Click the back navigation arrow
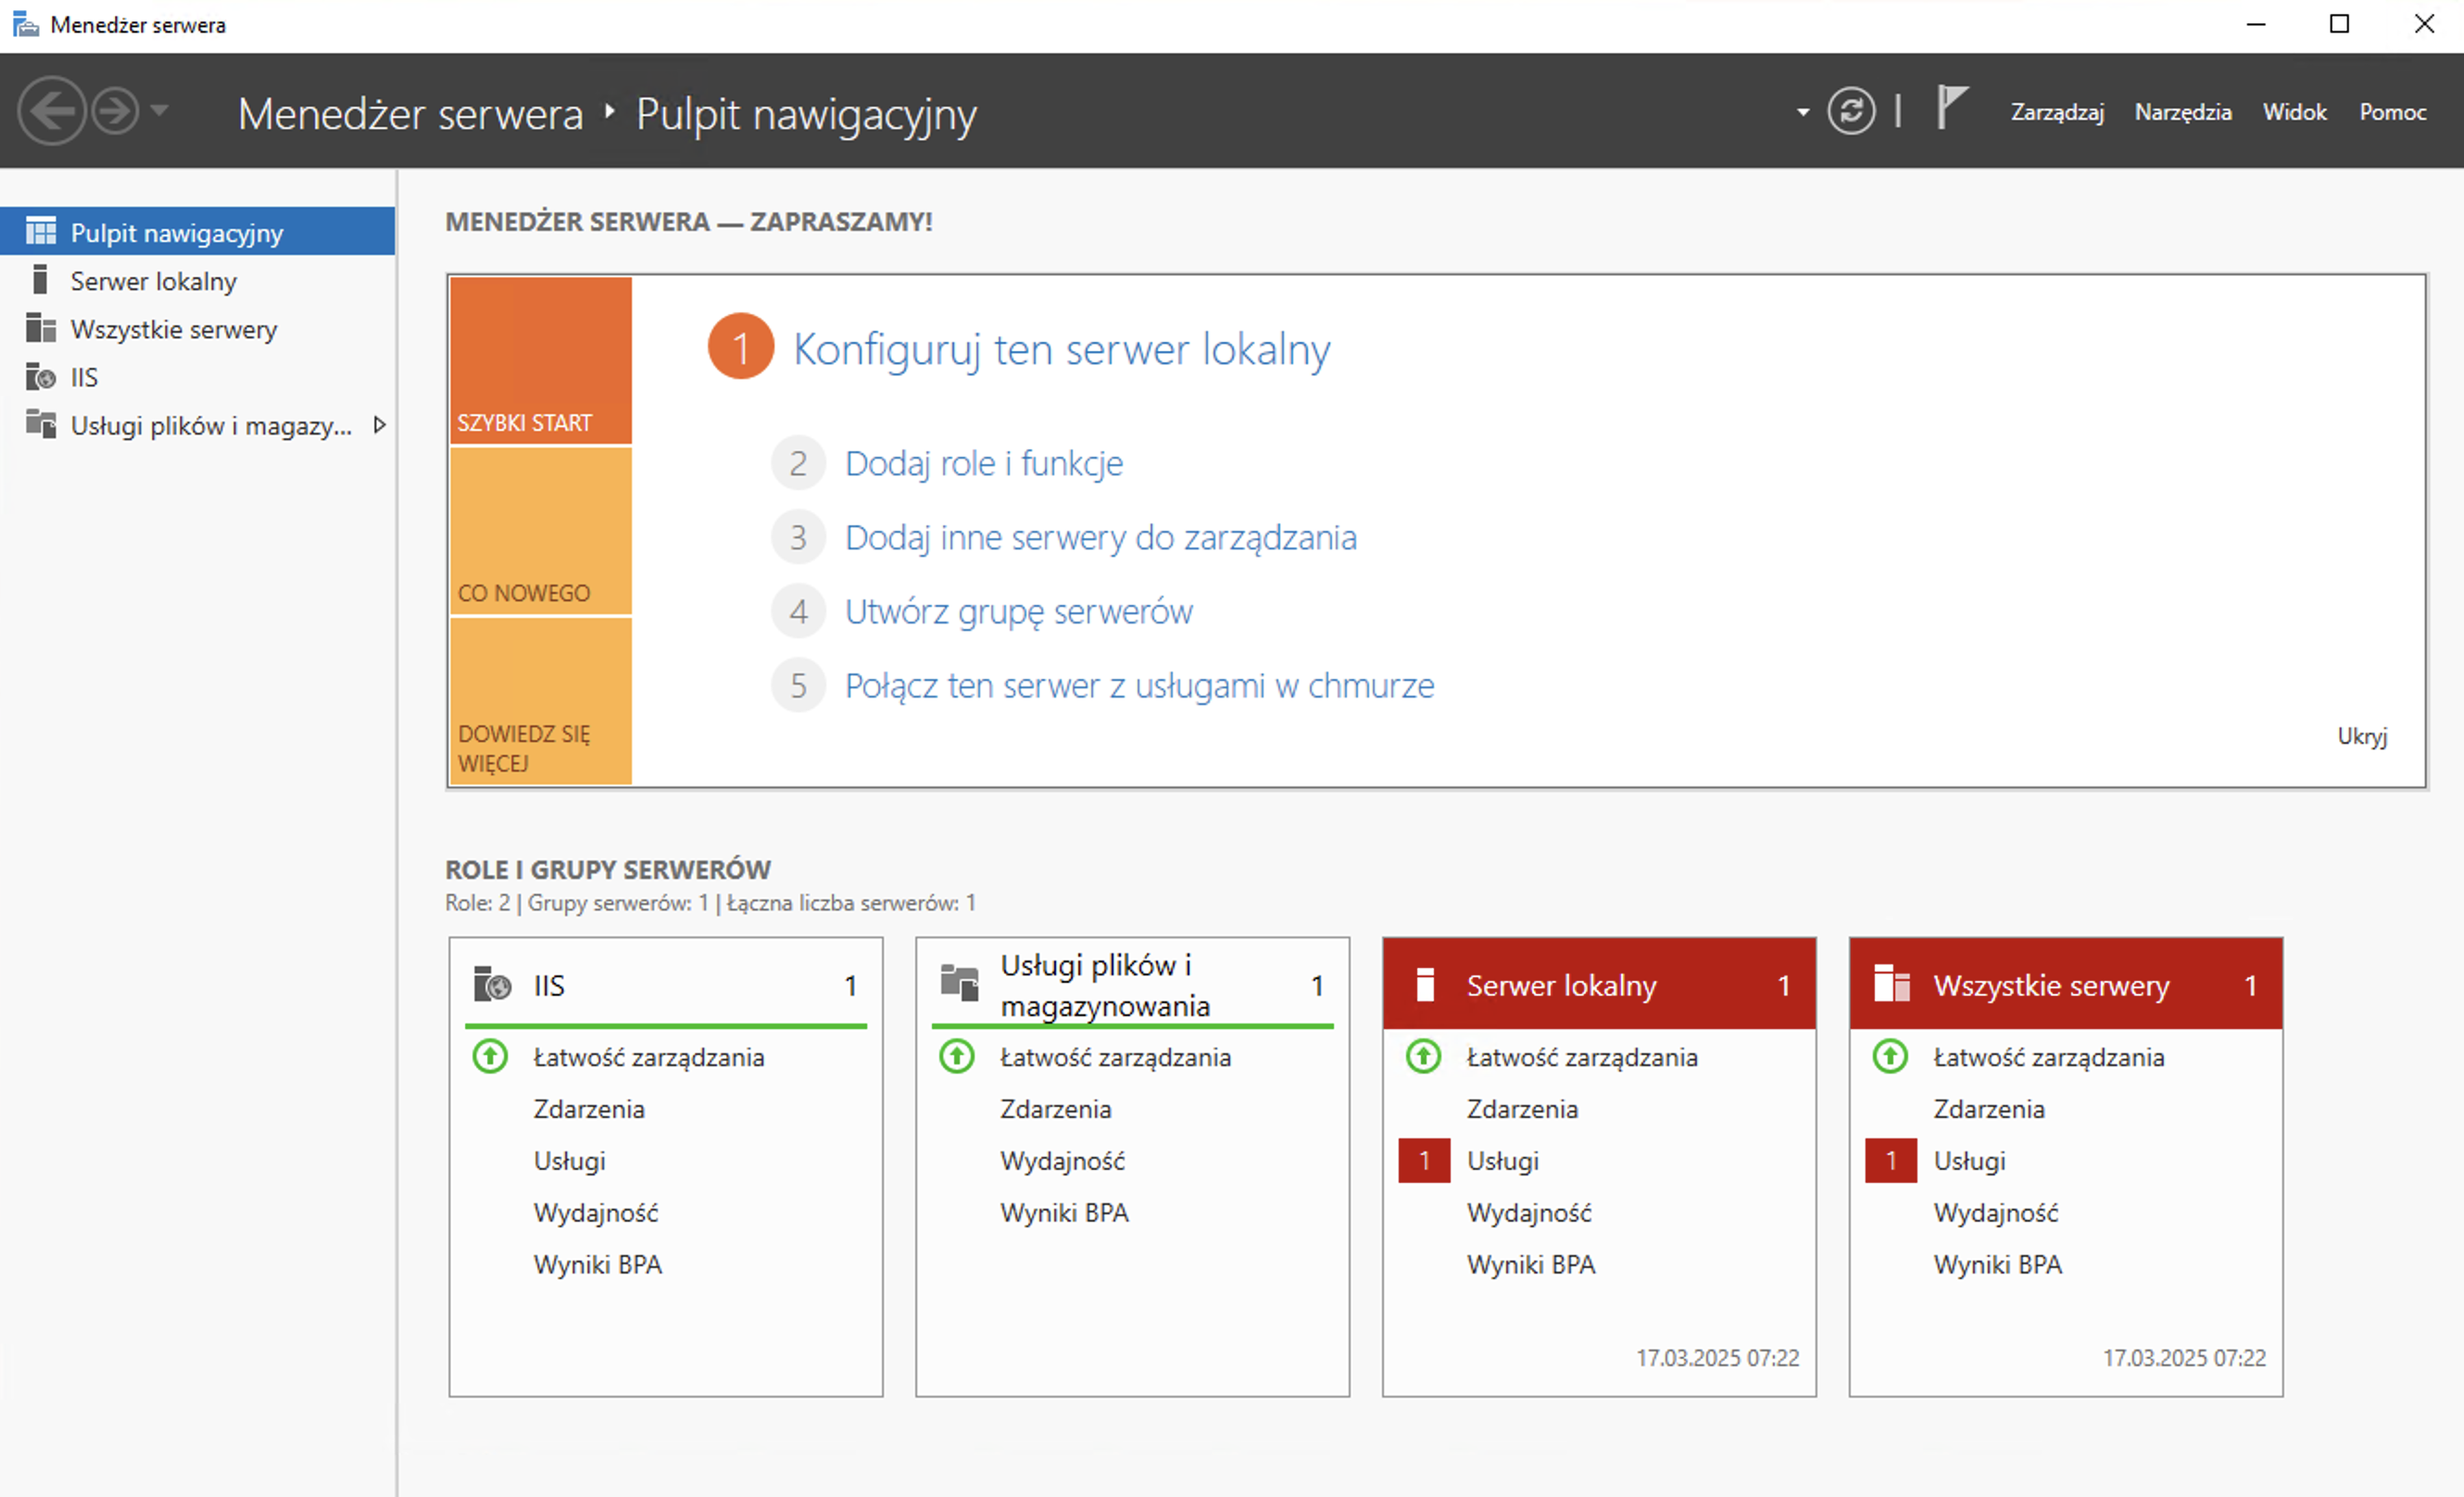The image size is (2464, 1497). [50, 111]
